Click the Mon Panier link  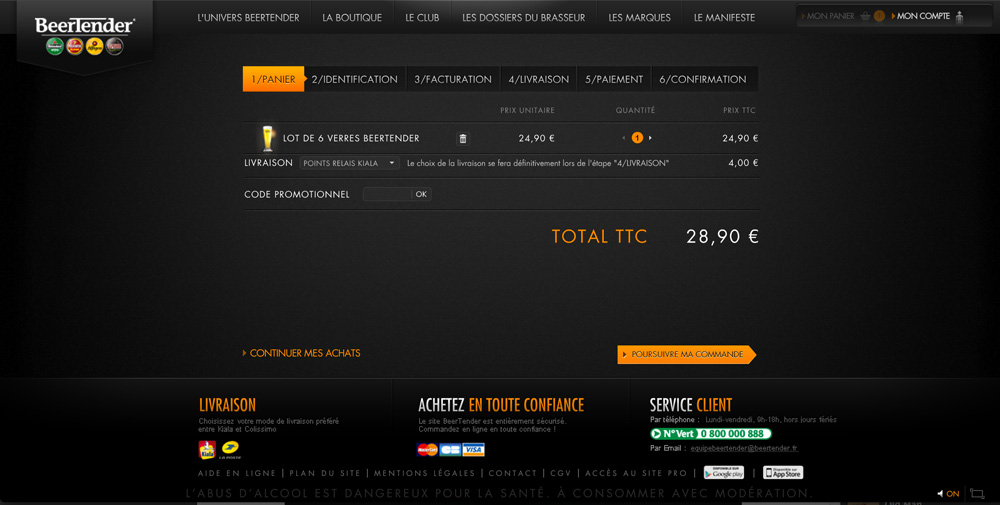[830, 16]
